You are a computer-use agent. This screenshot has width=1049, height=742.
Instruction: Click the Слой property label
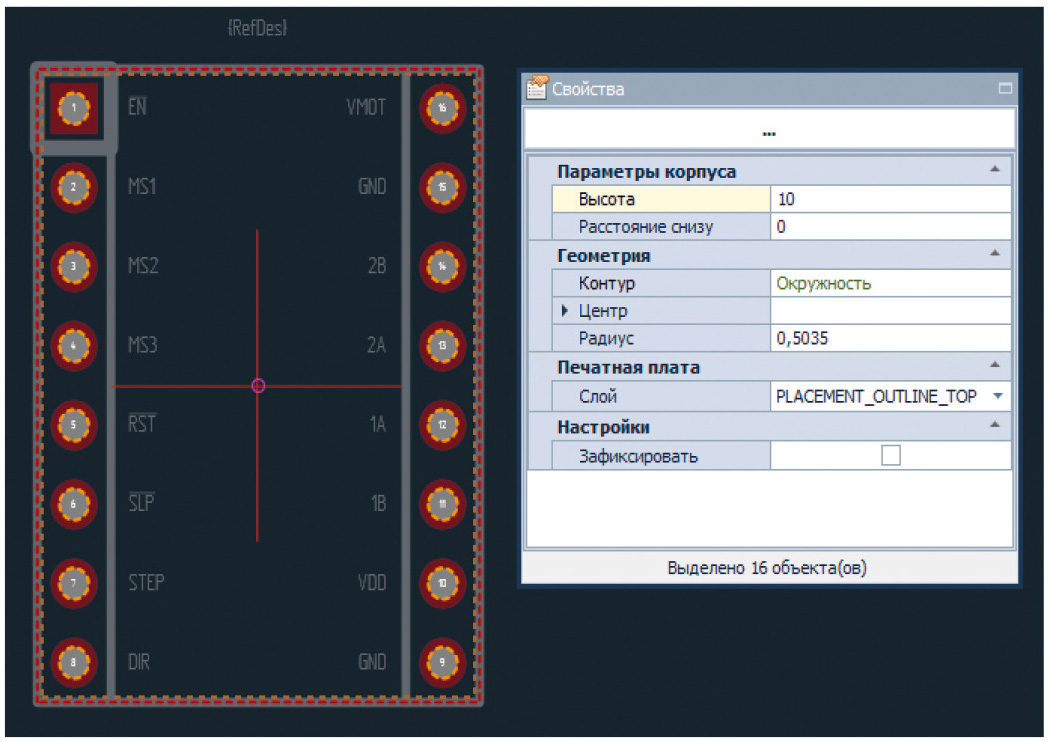[x=597, y=396]
